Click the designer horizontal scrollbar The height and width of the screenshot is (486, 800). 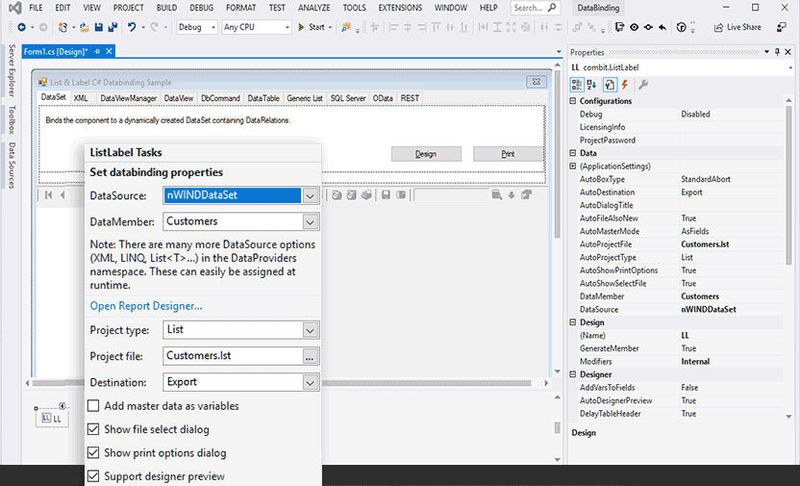tap(281, 382)
